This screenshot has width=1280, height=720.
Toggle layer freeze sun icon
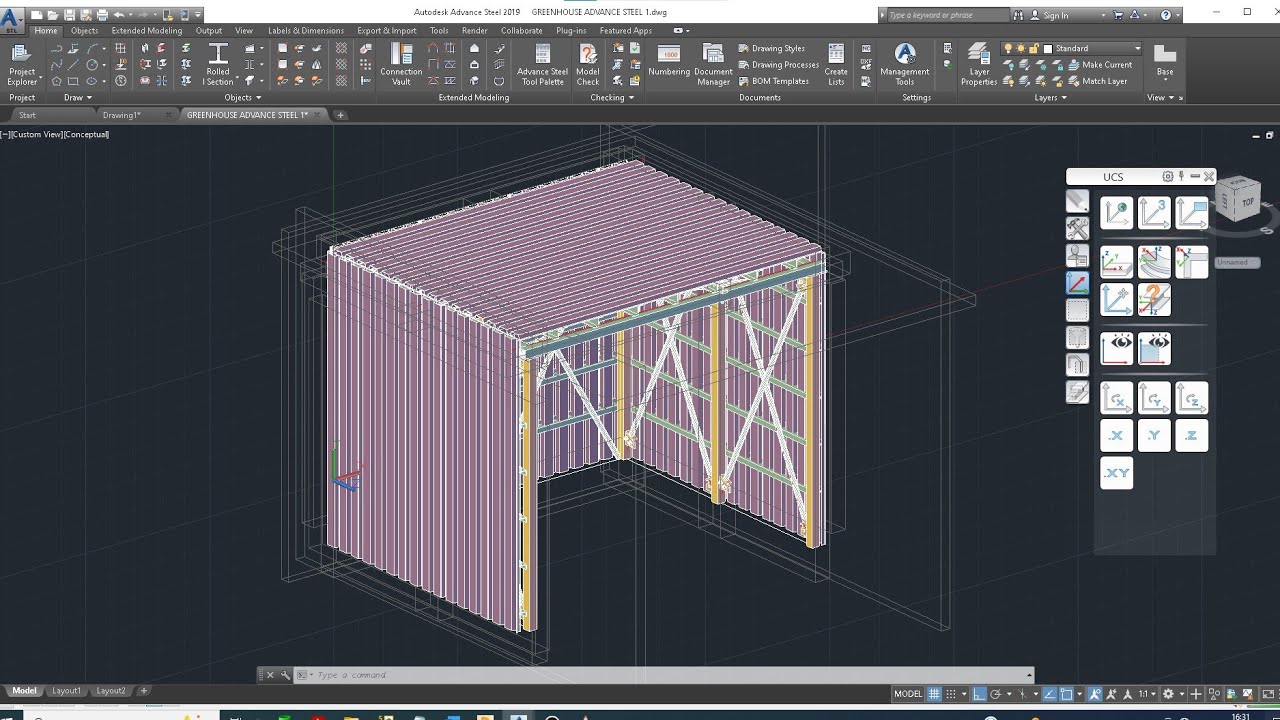[1021, 48]
